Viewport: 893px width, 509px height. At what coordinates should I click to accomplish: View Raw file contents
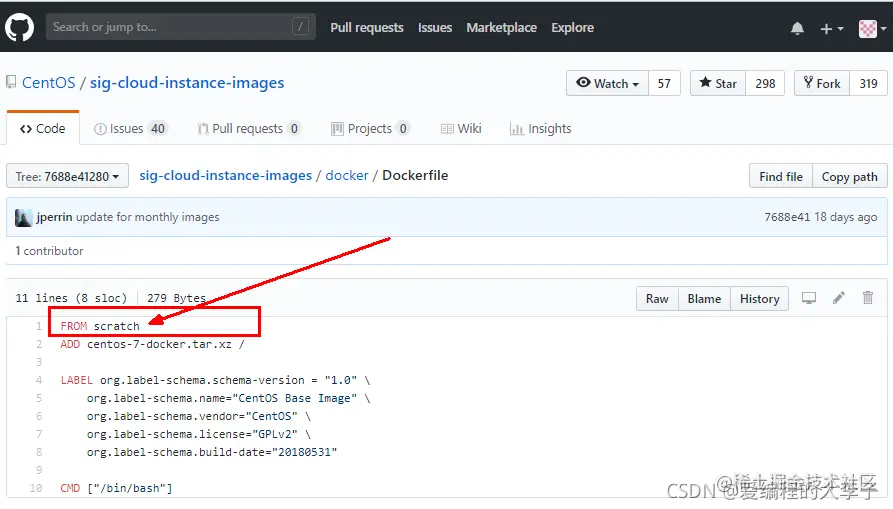(657, 298)
